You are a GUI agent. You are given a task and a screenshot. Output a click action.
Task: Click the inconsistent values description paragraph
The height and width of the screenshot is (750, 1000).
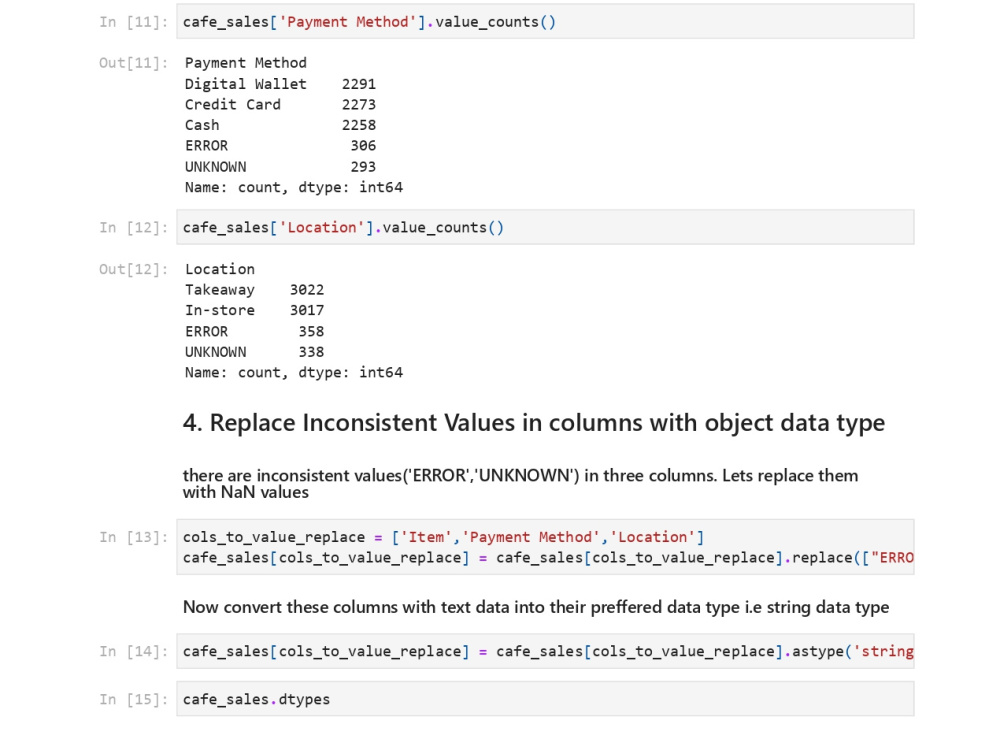pos(520,483)
